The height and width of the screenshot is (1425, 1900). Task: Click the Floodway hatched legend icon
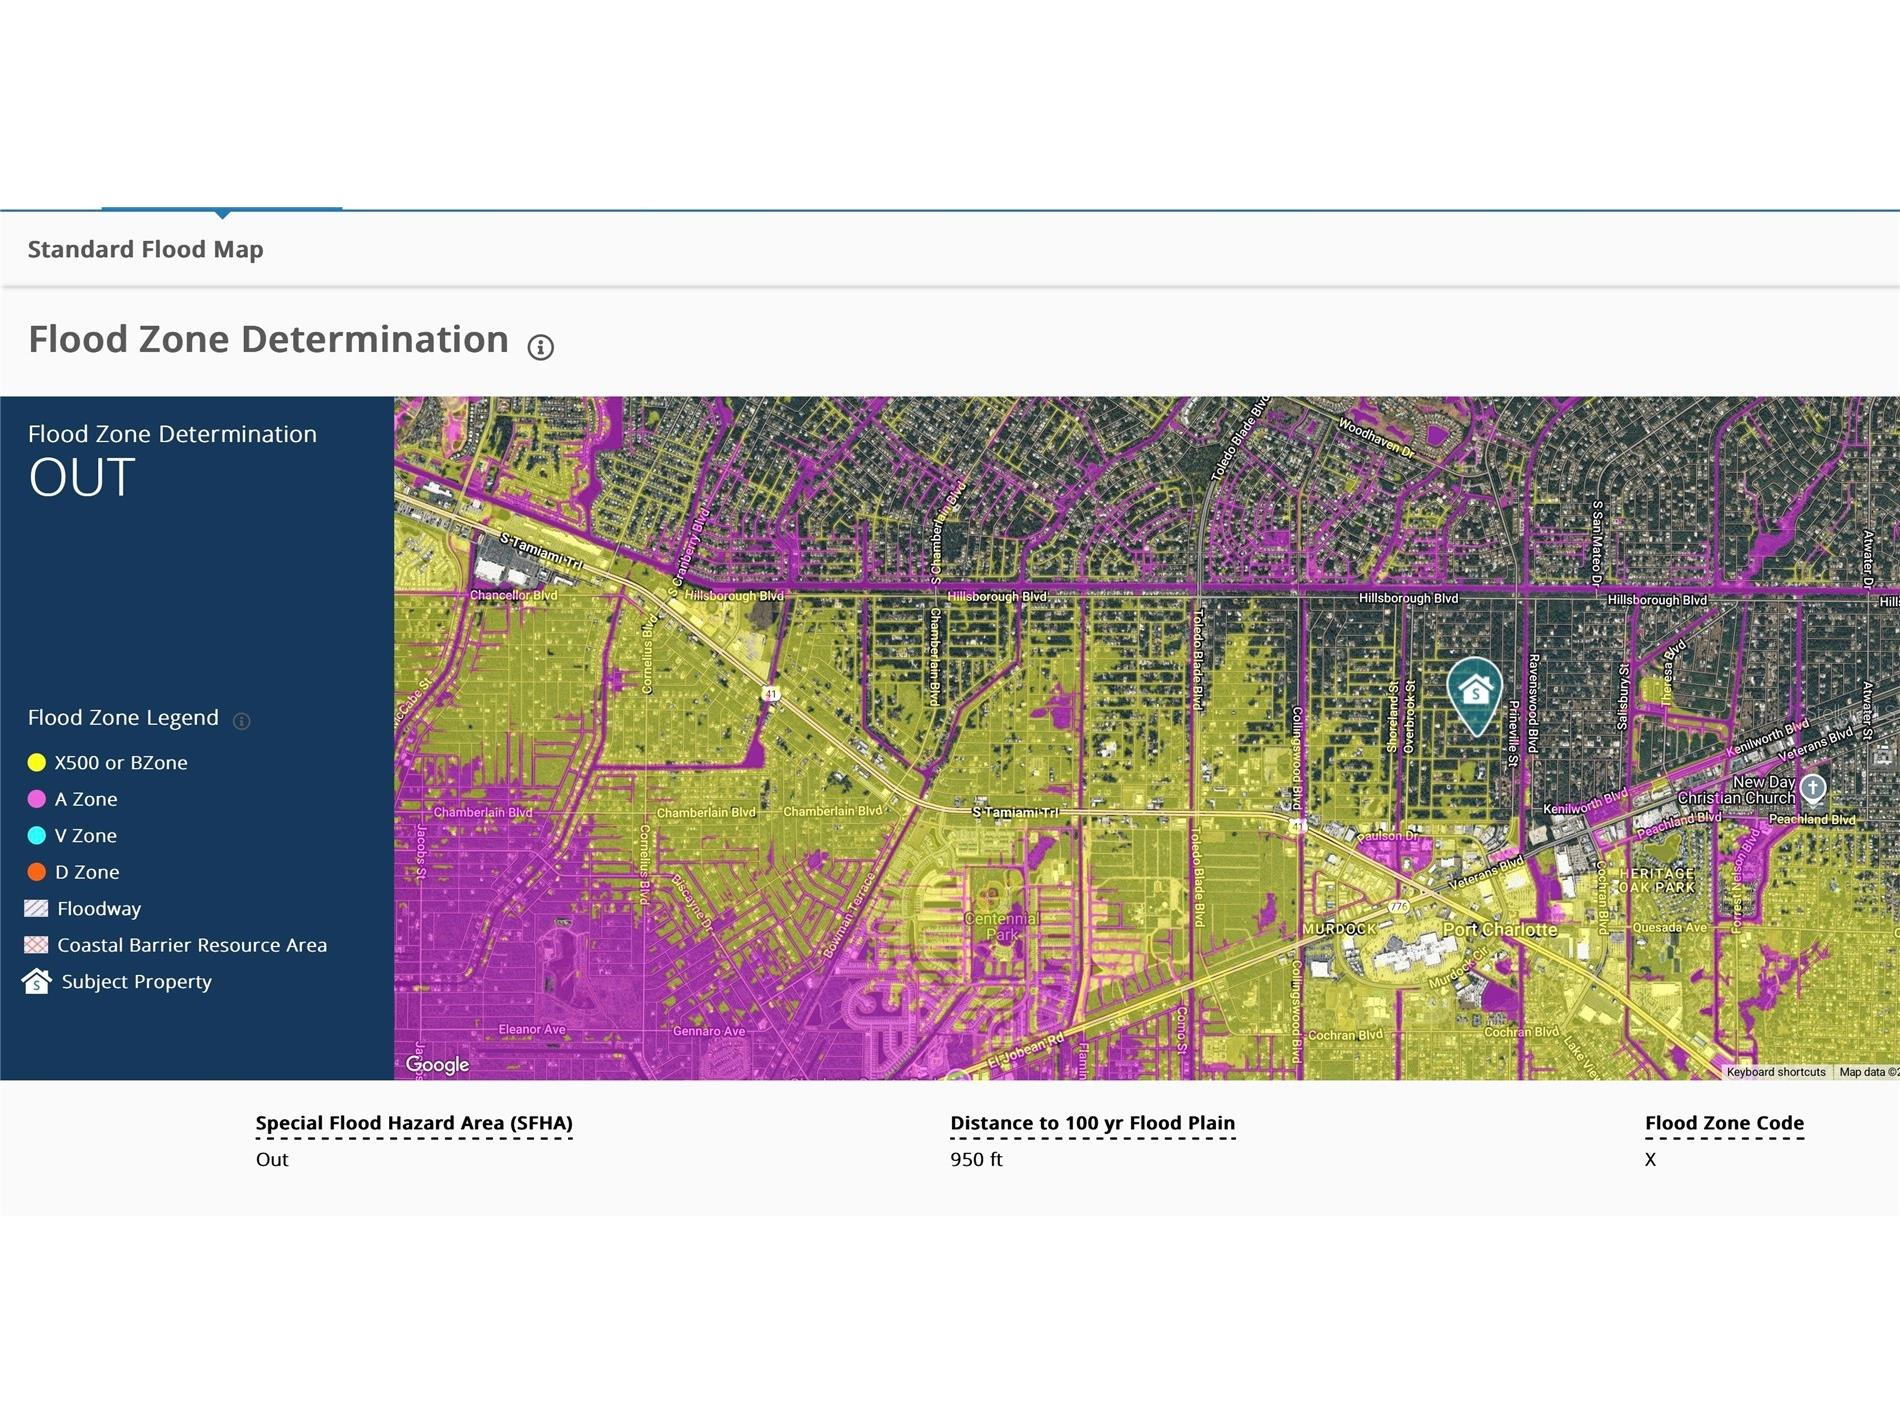36,909
